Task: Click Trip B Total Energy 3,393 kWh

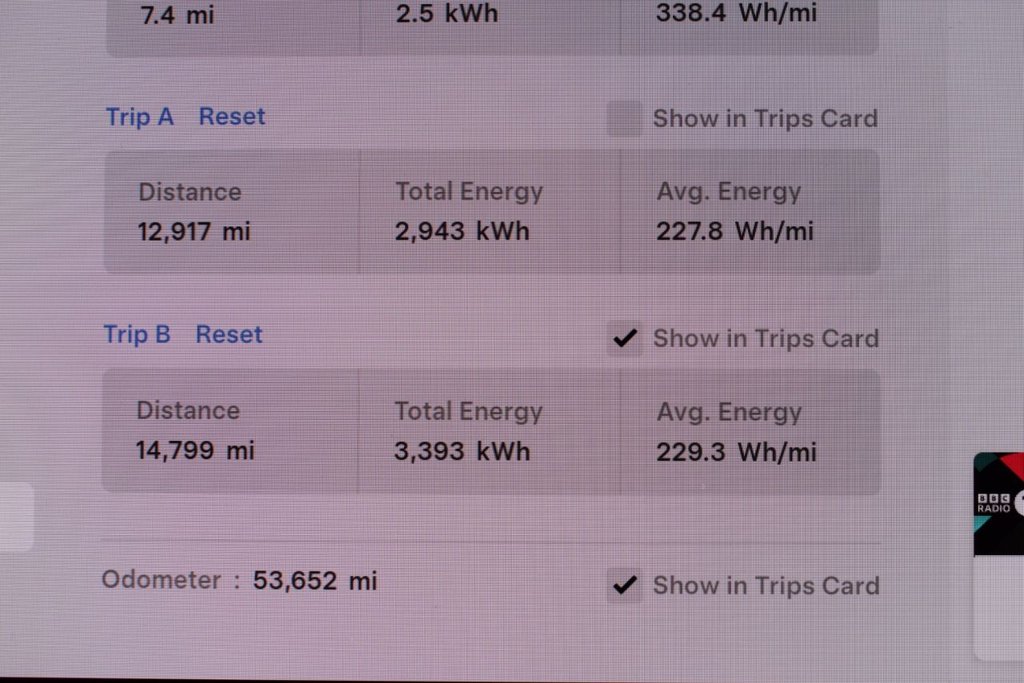Action: tap(462, 451)
